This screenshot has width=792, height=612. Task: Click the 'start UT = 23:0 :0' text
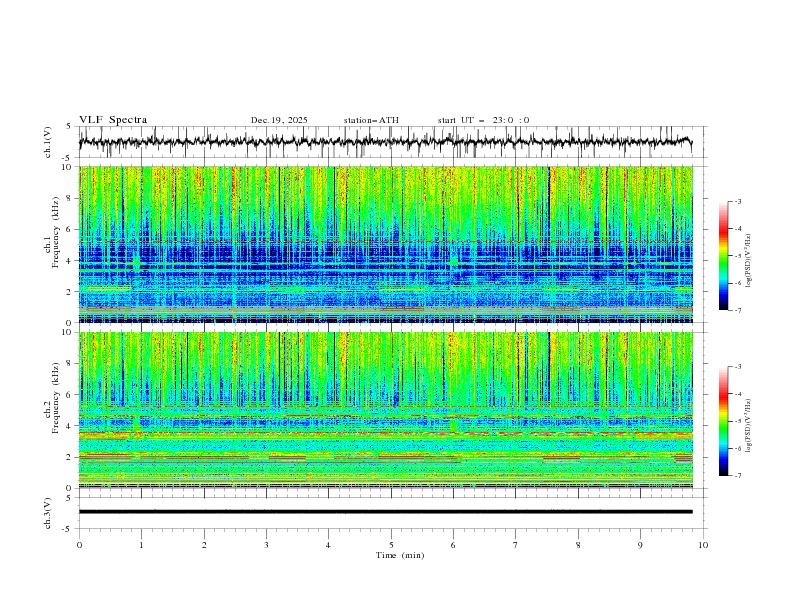pyautogui.click(x=483, y=120)
